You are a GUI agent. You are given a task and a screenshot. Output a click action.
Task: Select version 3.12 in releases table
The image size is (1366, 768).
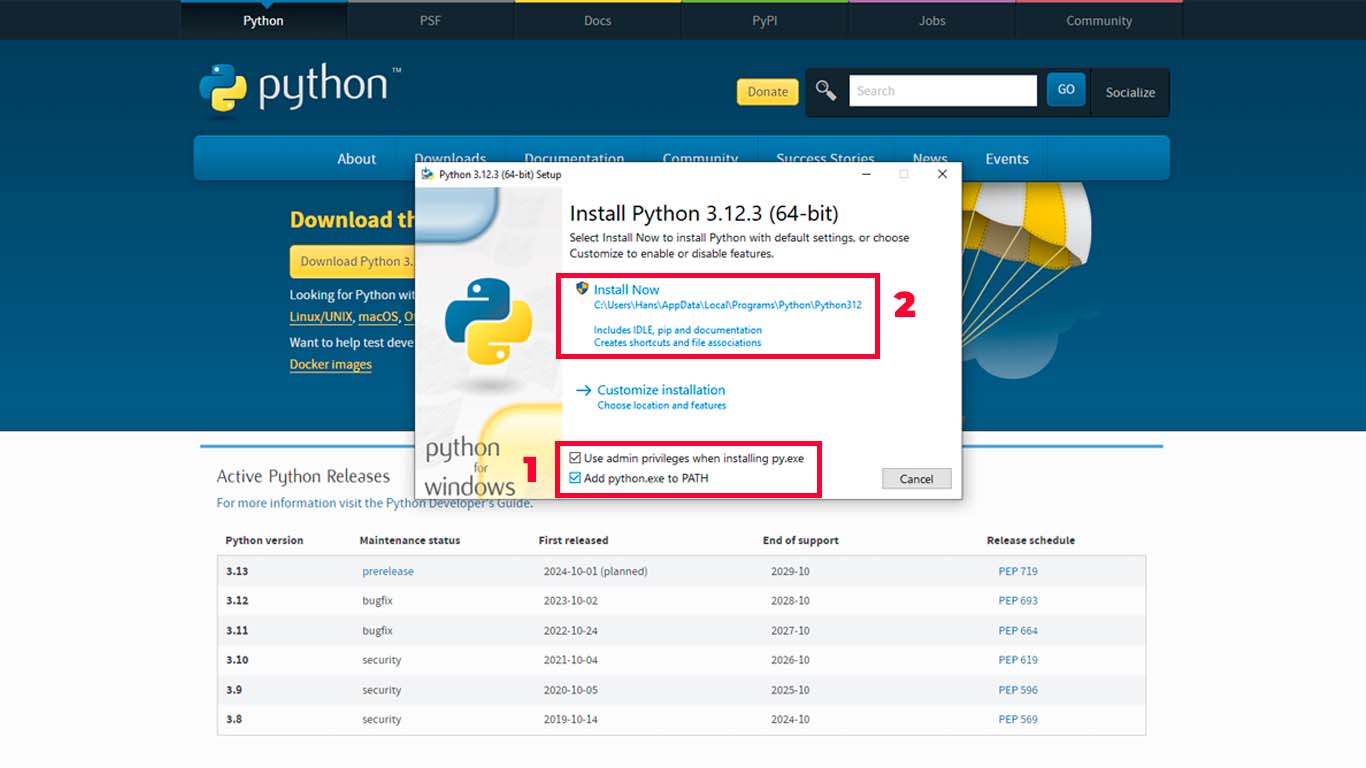(x=237, y=601)
